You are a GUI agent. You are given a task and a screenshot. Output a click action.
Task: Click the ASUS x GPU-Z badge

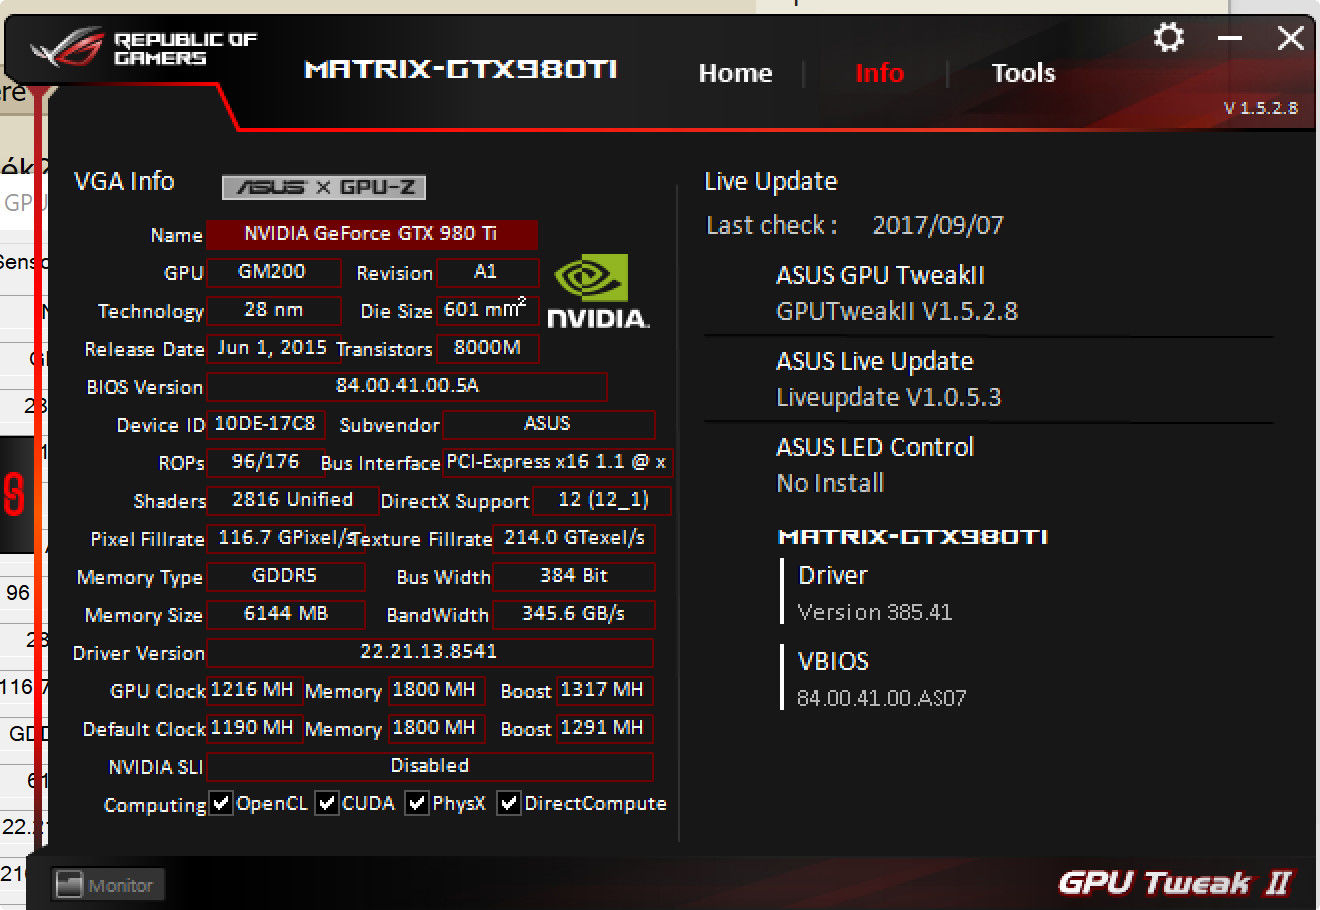pyautogui.click(x=324, y=187)
